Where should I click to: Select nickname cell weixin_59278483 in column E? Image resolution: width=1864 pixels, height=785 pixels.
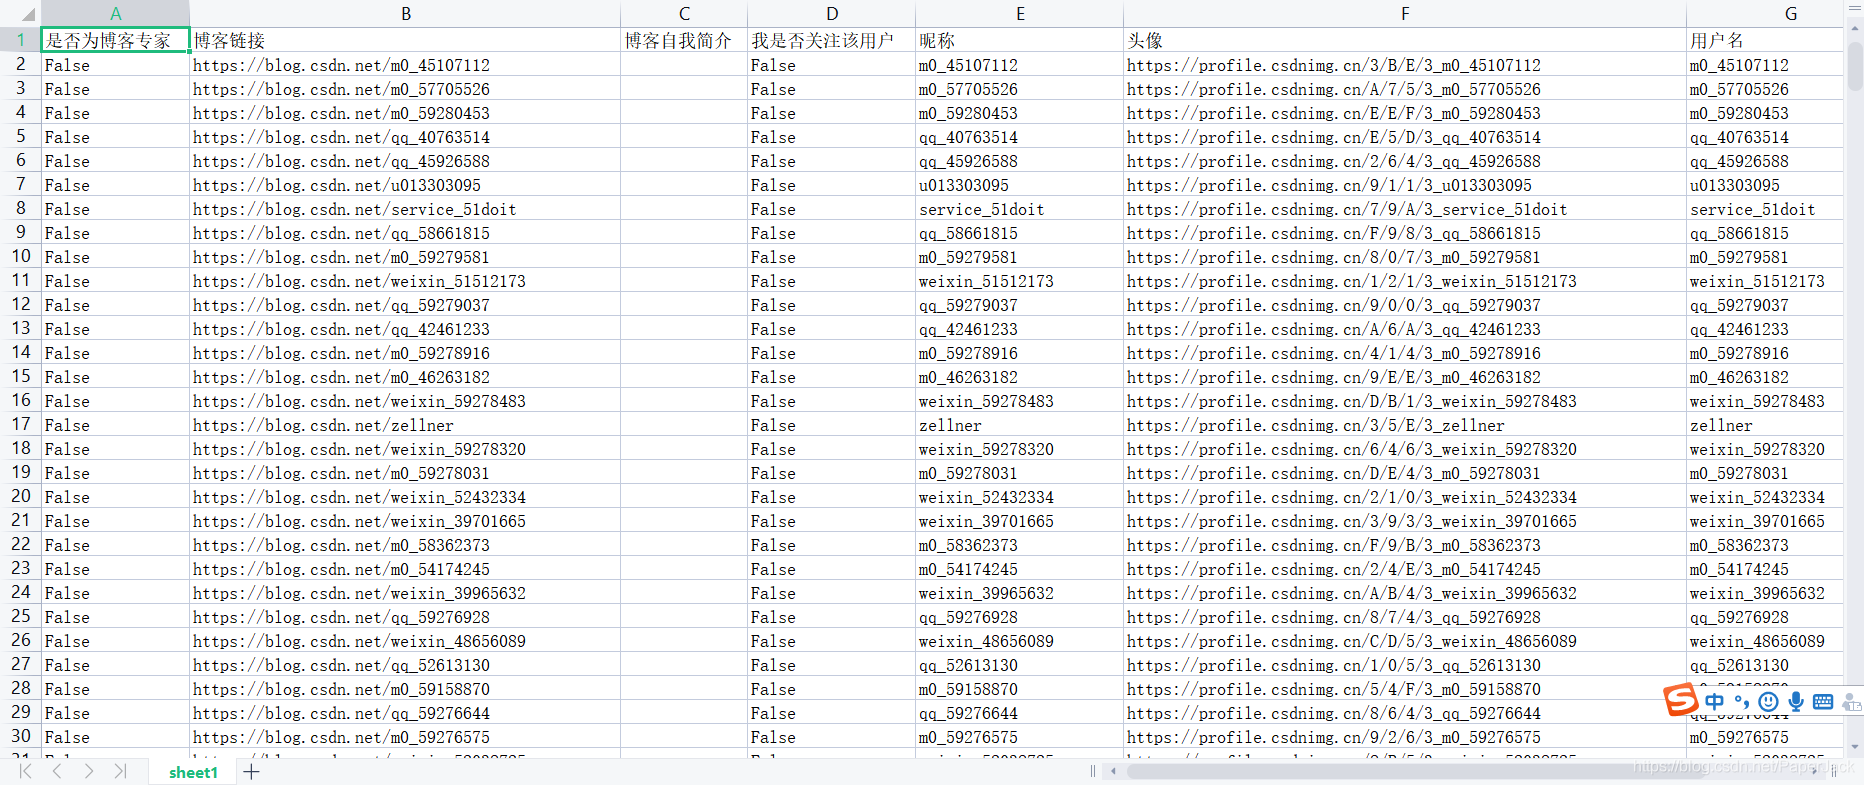[x=1020, y=401]
